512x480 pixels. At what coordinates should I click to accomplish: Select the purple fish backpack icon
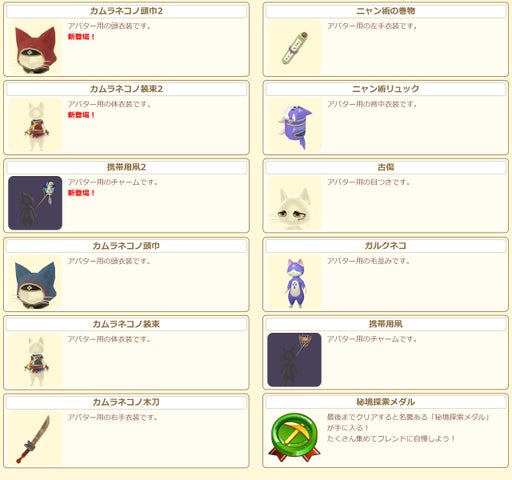[294, 125]
